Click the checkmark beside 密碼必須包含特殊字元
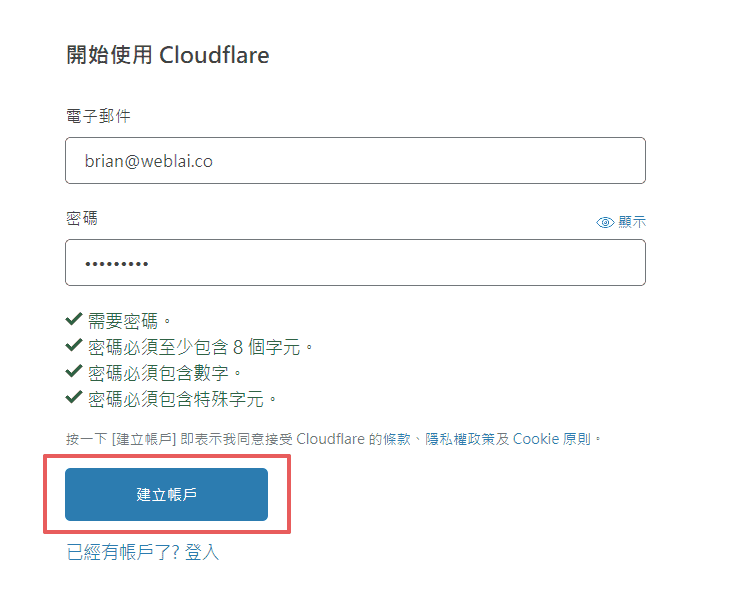733x602 pixels. (x=74, y=398)
